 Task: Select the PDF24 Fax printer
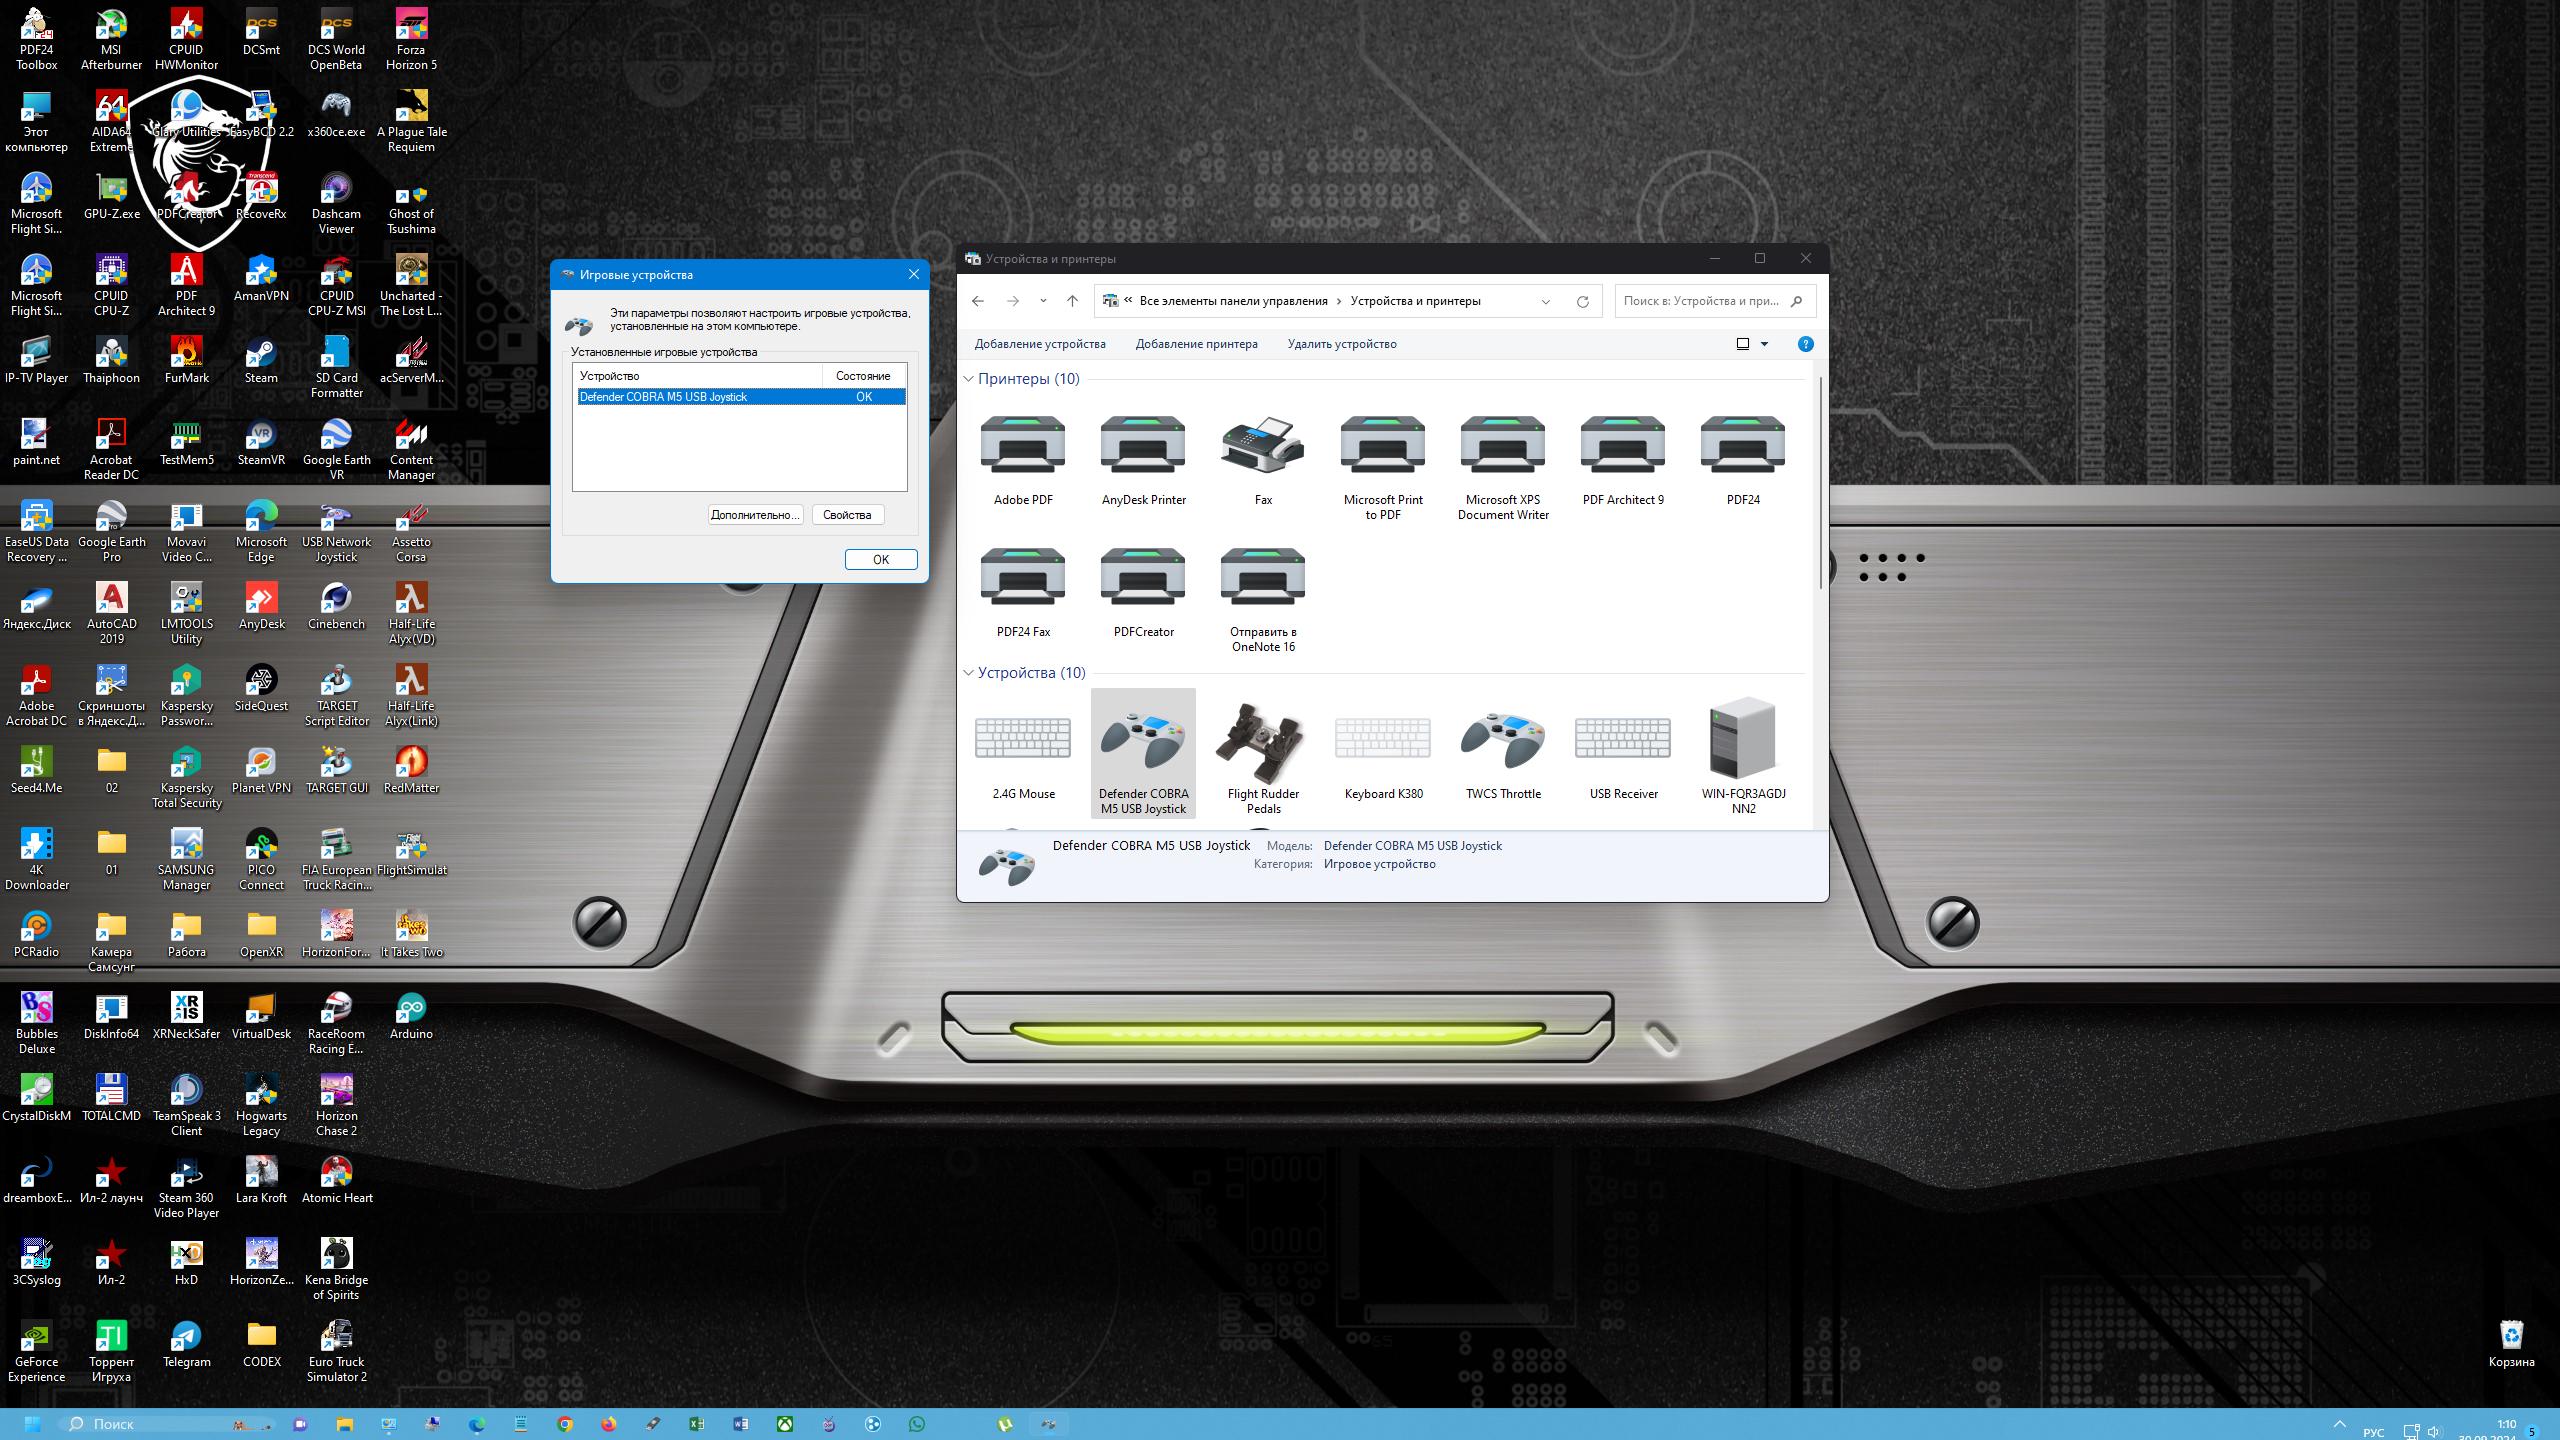point(1023,592)
